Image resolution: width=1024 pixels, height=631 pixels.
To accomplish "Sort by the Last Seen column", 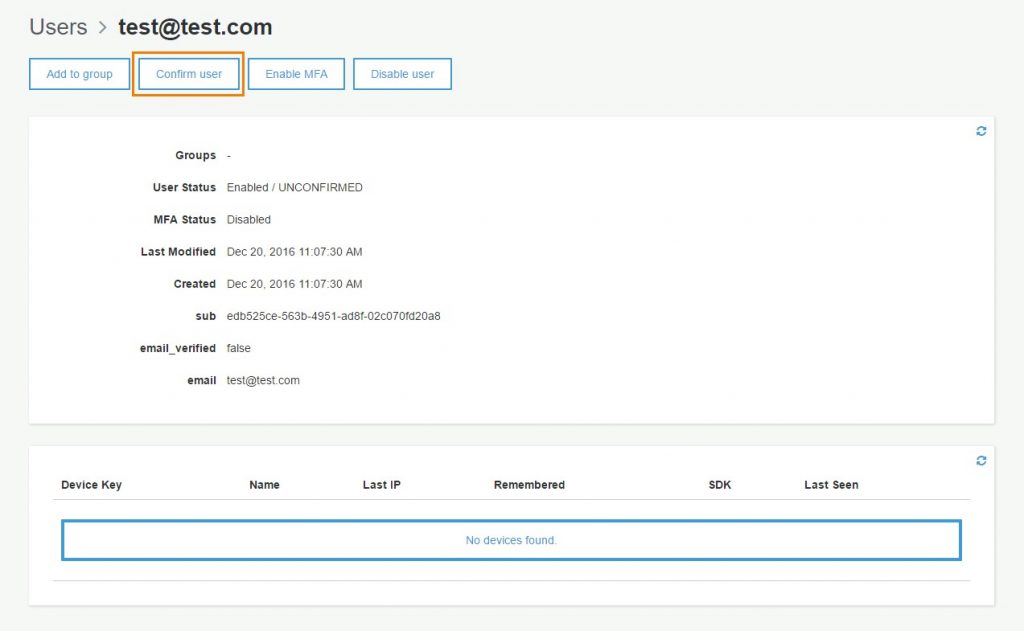I will point(831,485).
